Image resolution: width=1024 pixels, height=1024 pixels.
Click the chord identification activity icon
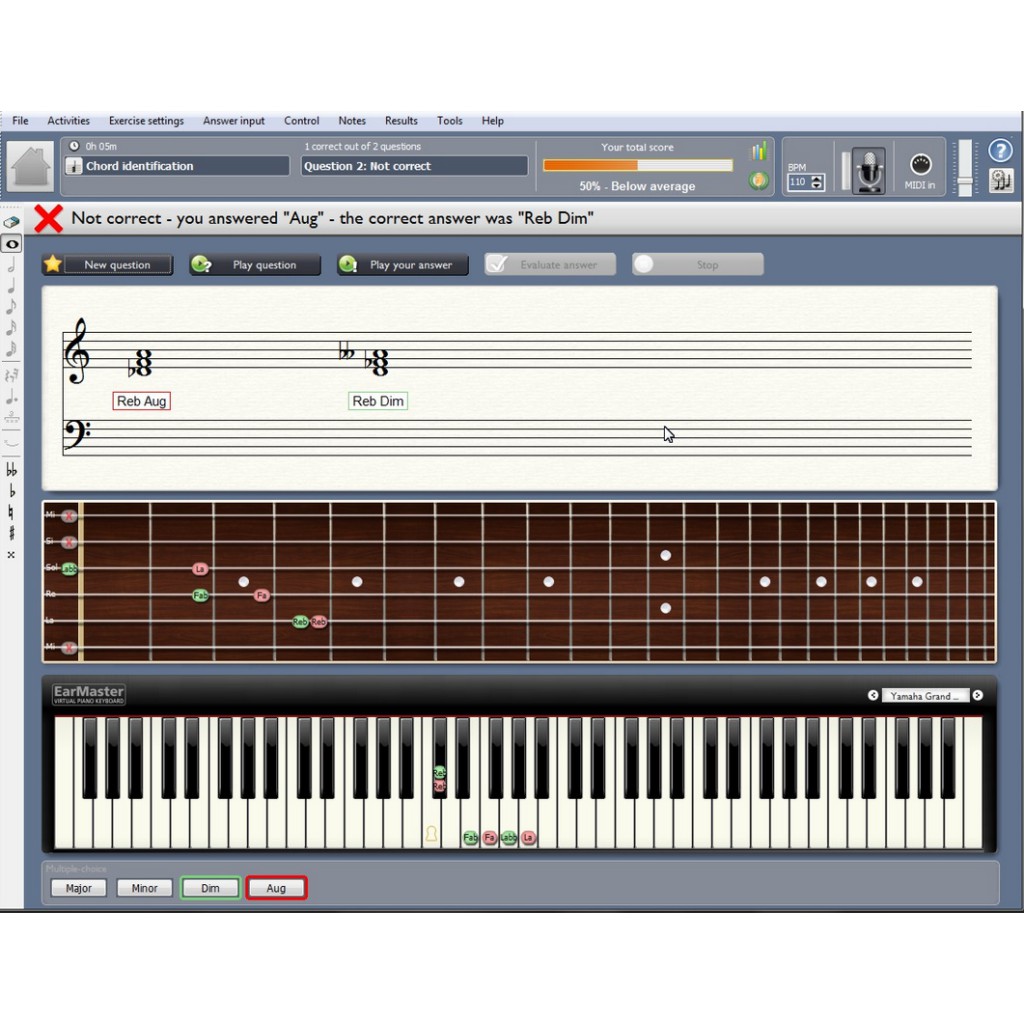coord(74,166)
